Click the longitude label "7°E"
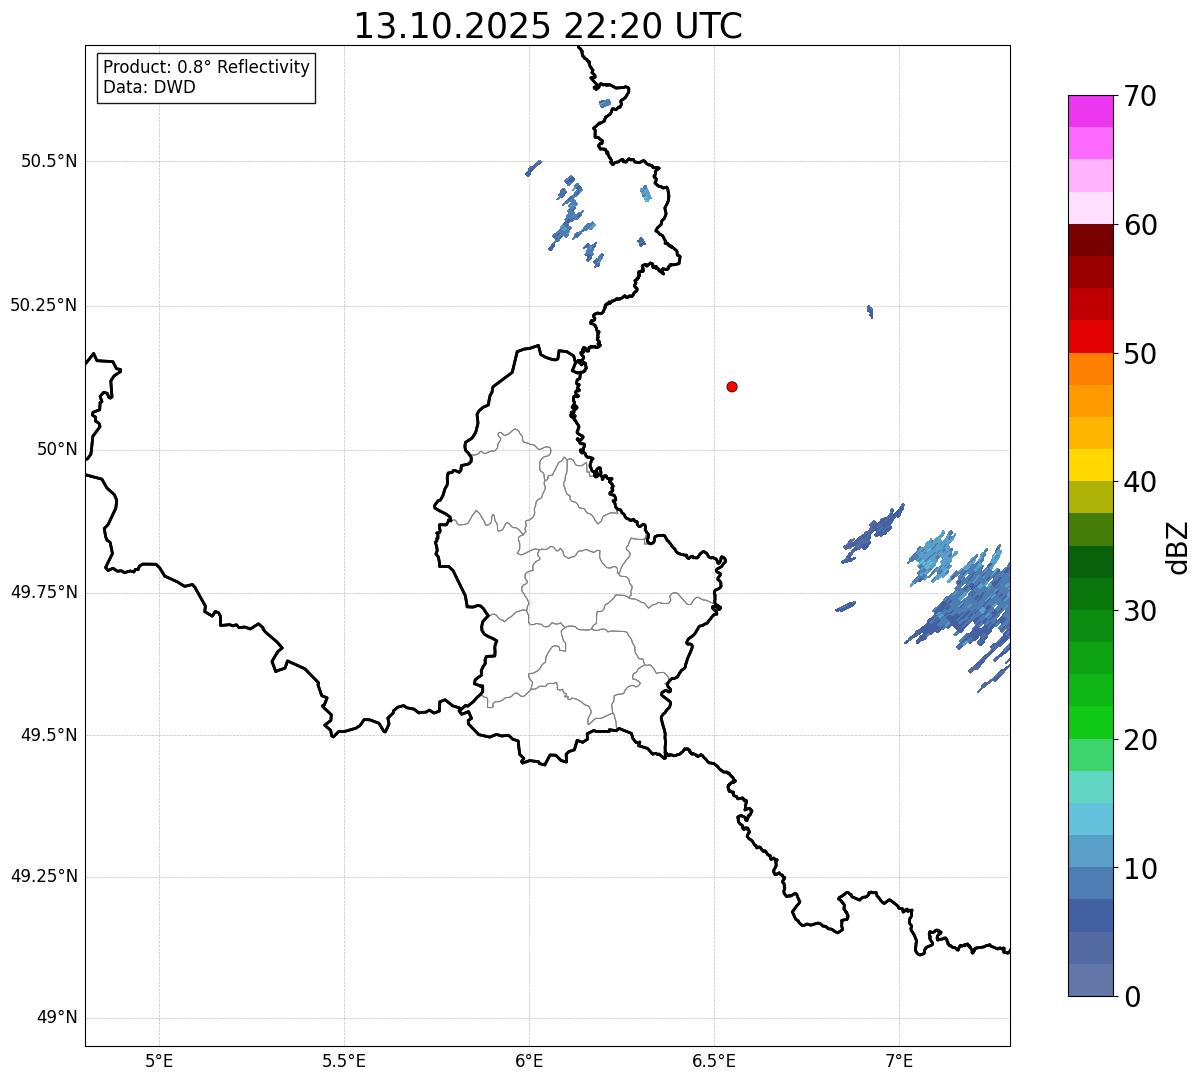Screen dimensions: 1202x1081 899,1060
